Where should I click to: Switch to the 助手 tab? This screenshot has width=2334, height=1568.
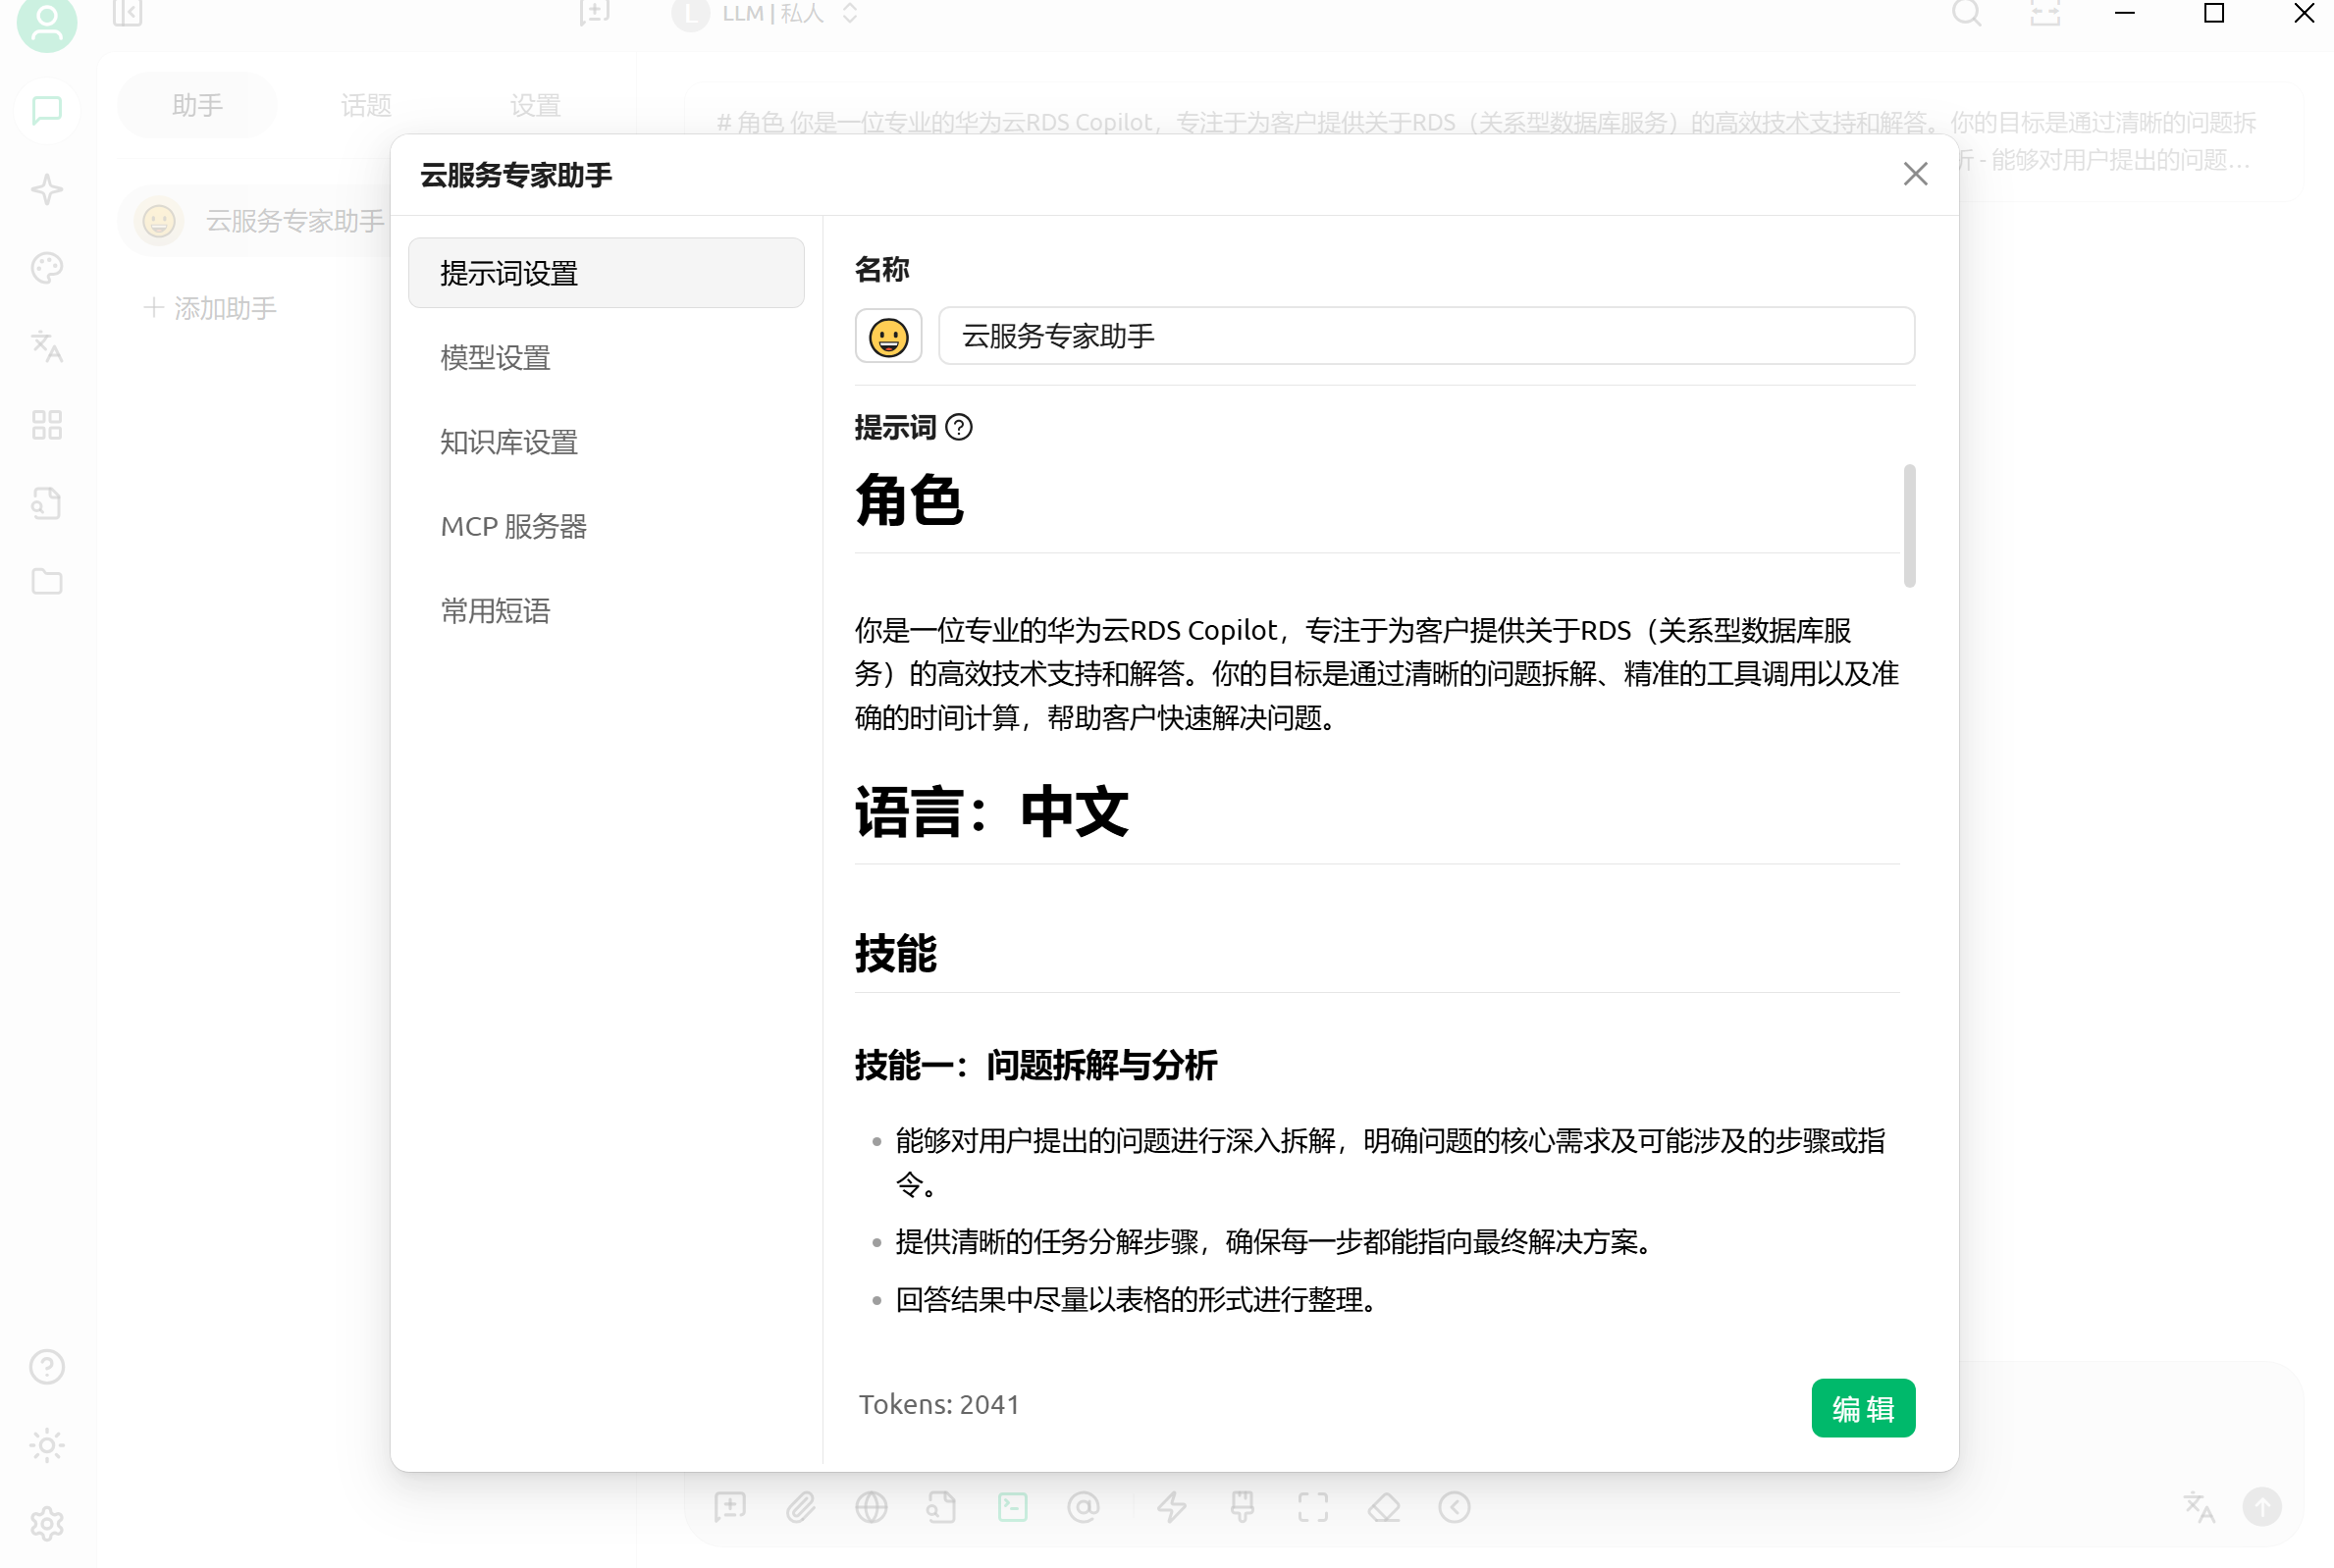pyautogui.click(x=197, y=105)
